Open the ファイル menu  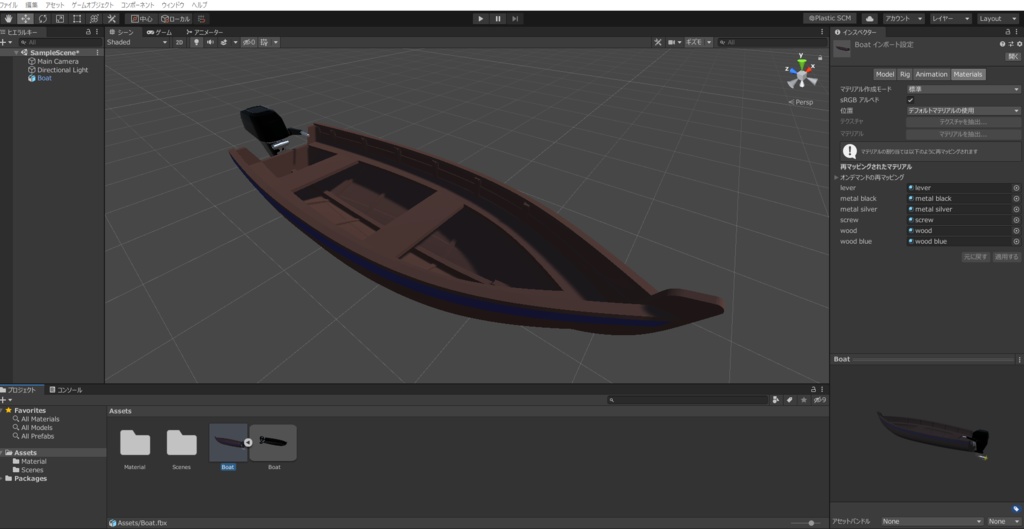pos(8,5)
